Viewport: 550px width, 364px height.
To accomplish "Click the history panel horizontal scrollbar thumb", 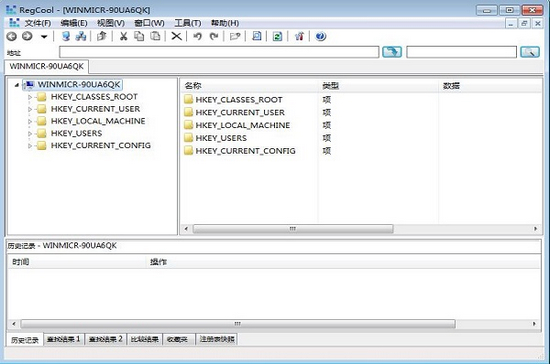I will (237, 324).
